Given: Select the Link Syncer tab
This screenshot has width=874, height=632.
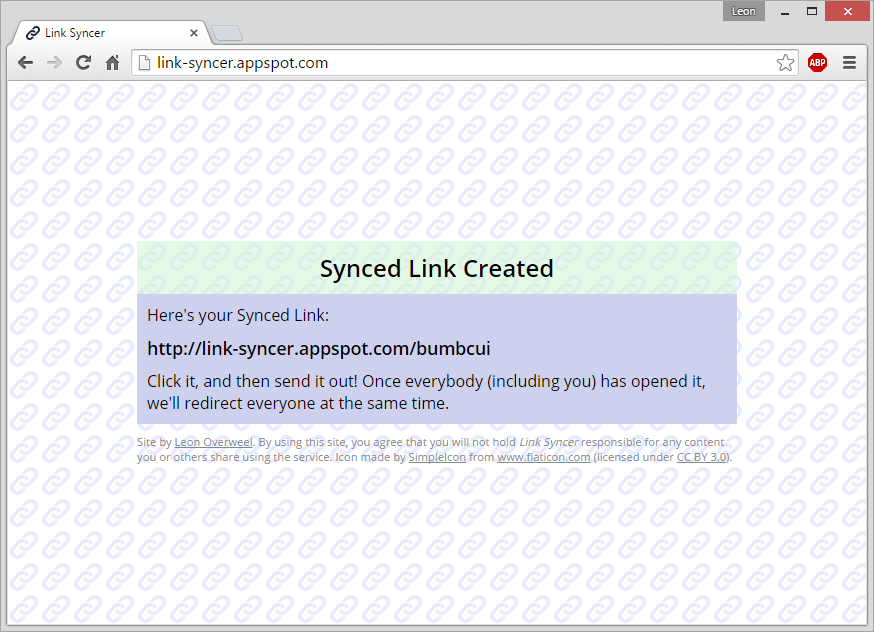Looking at the screenshot, I should click(109, 33).
